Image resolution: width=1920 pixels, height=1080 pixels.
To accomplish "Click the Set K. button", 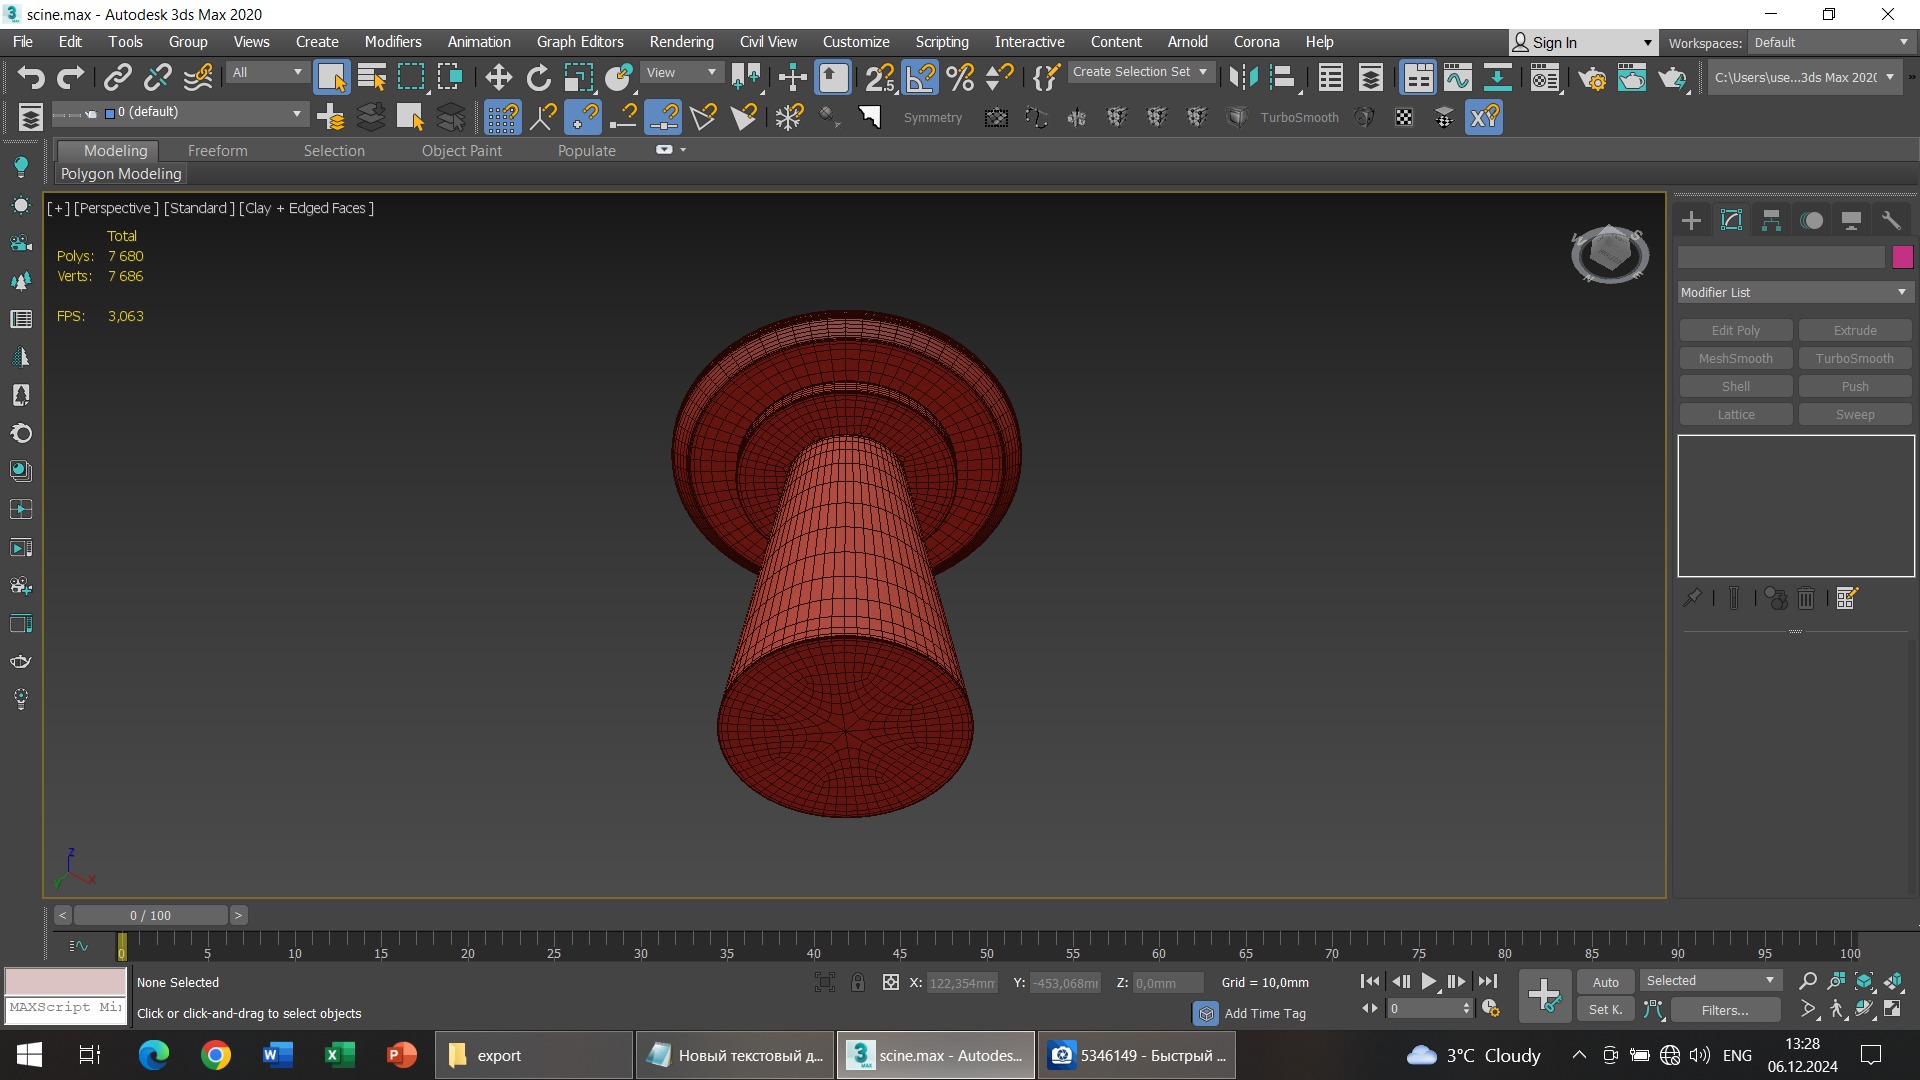I will [x=1605, y=1010].
